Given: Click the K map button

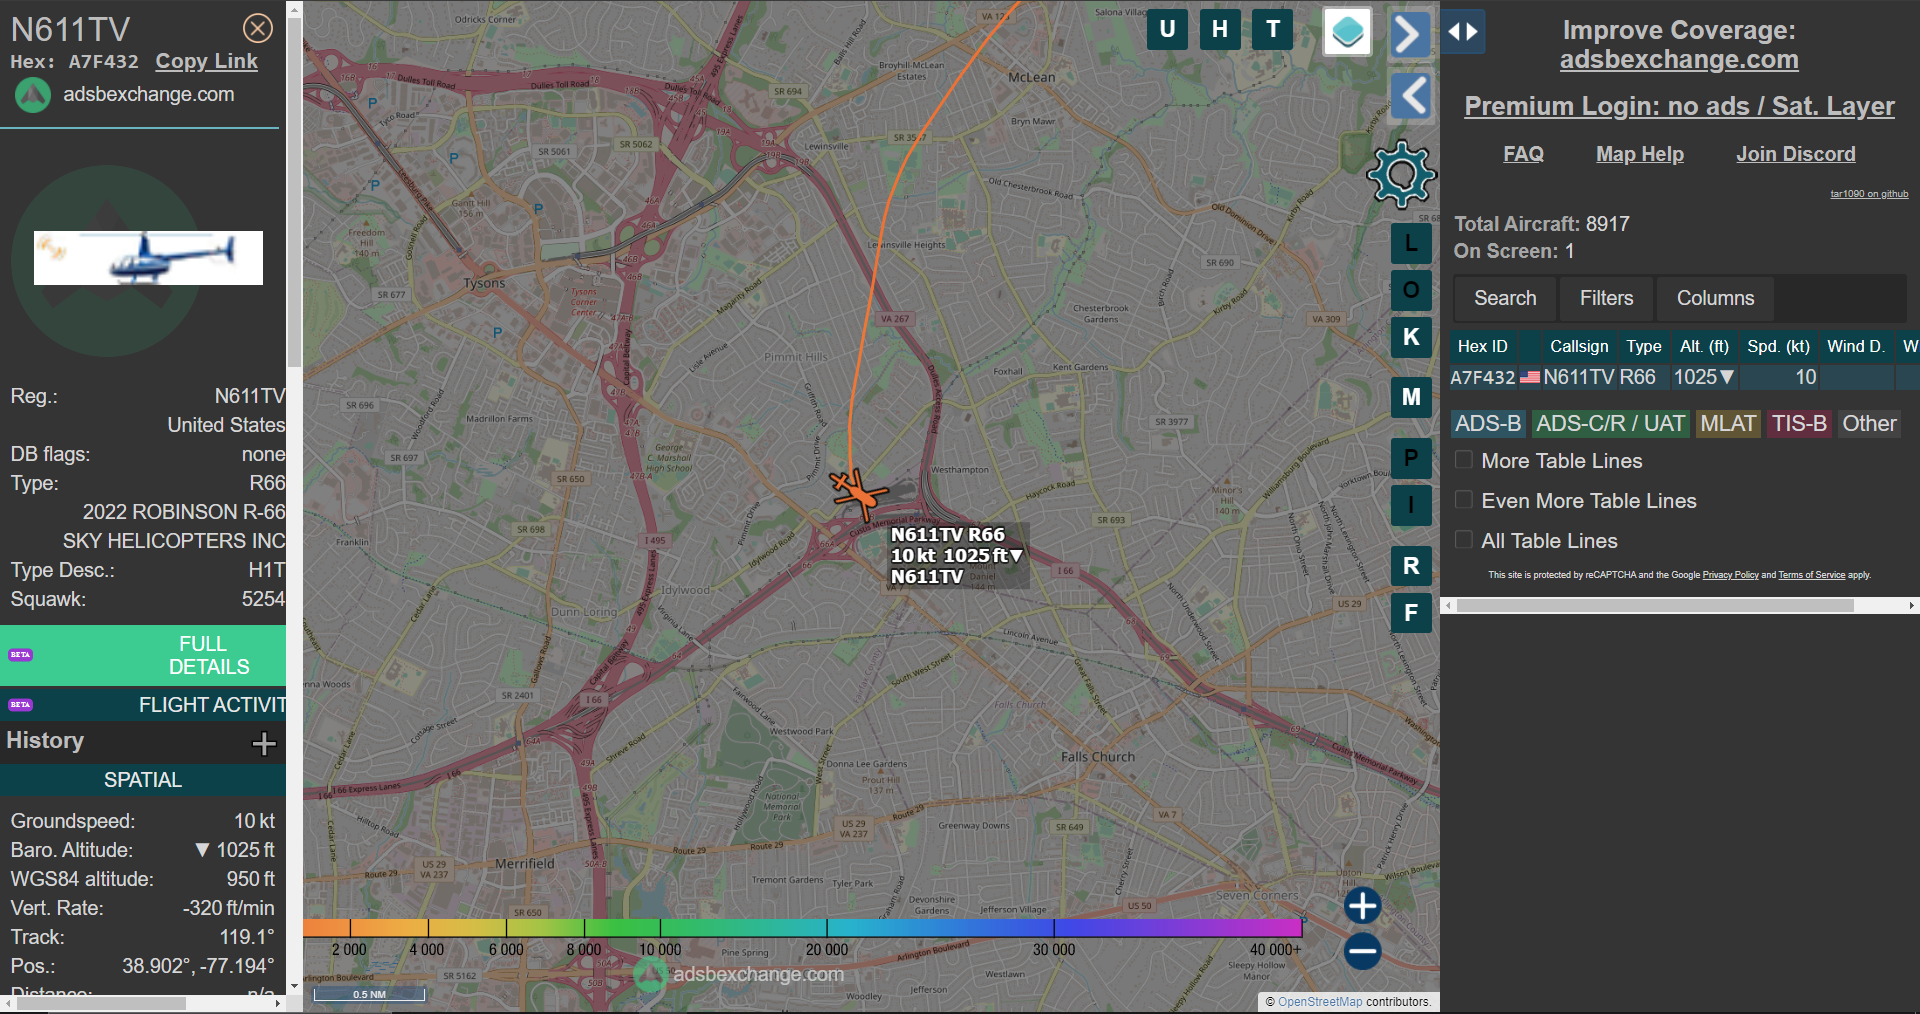Looking at the screenshot, I should tap(1411, 337).
